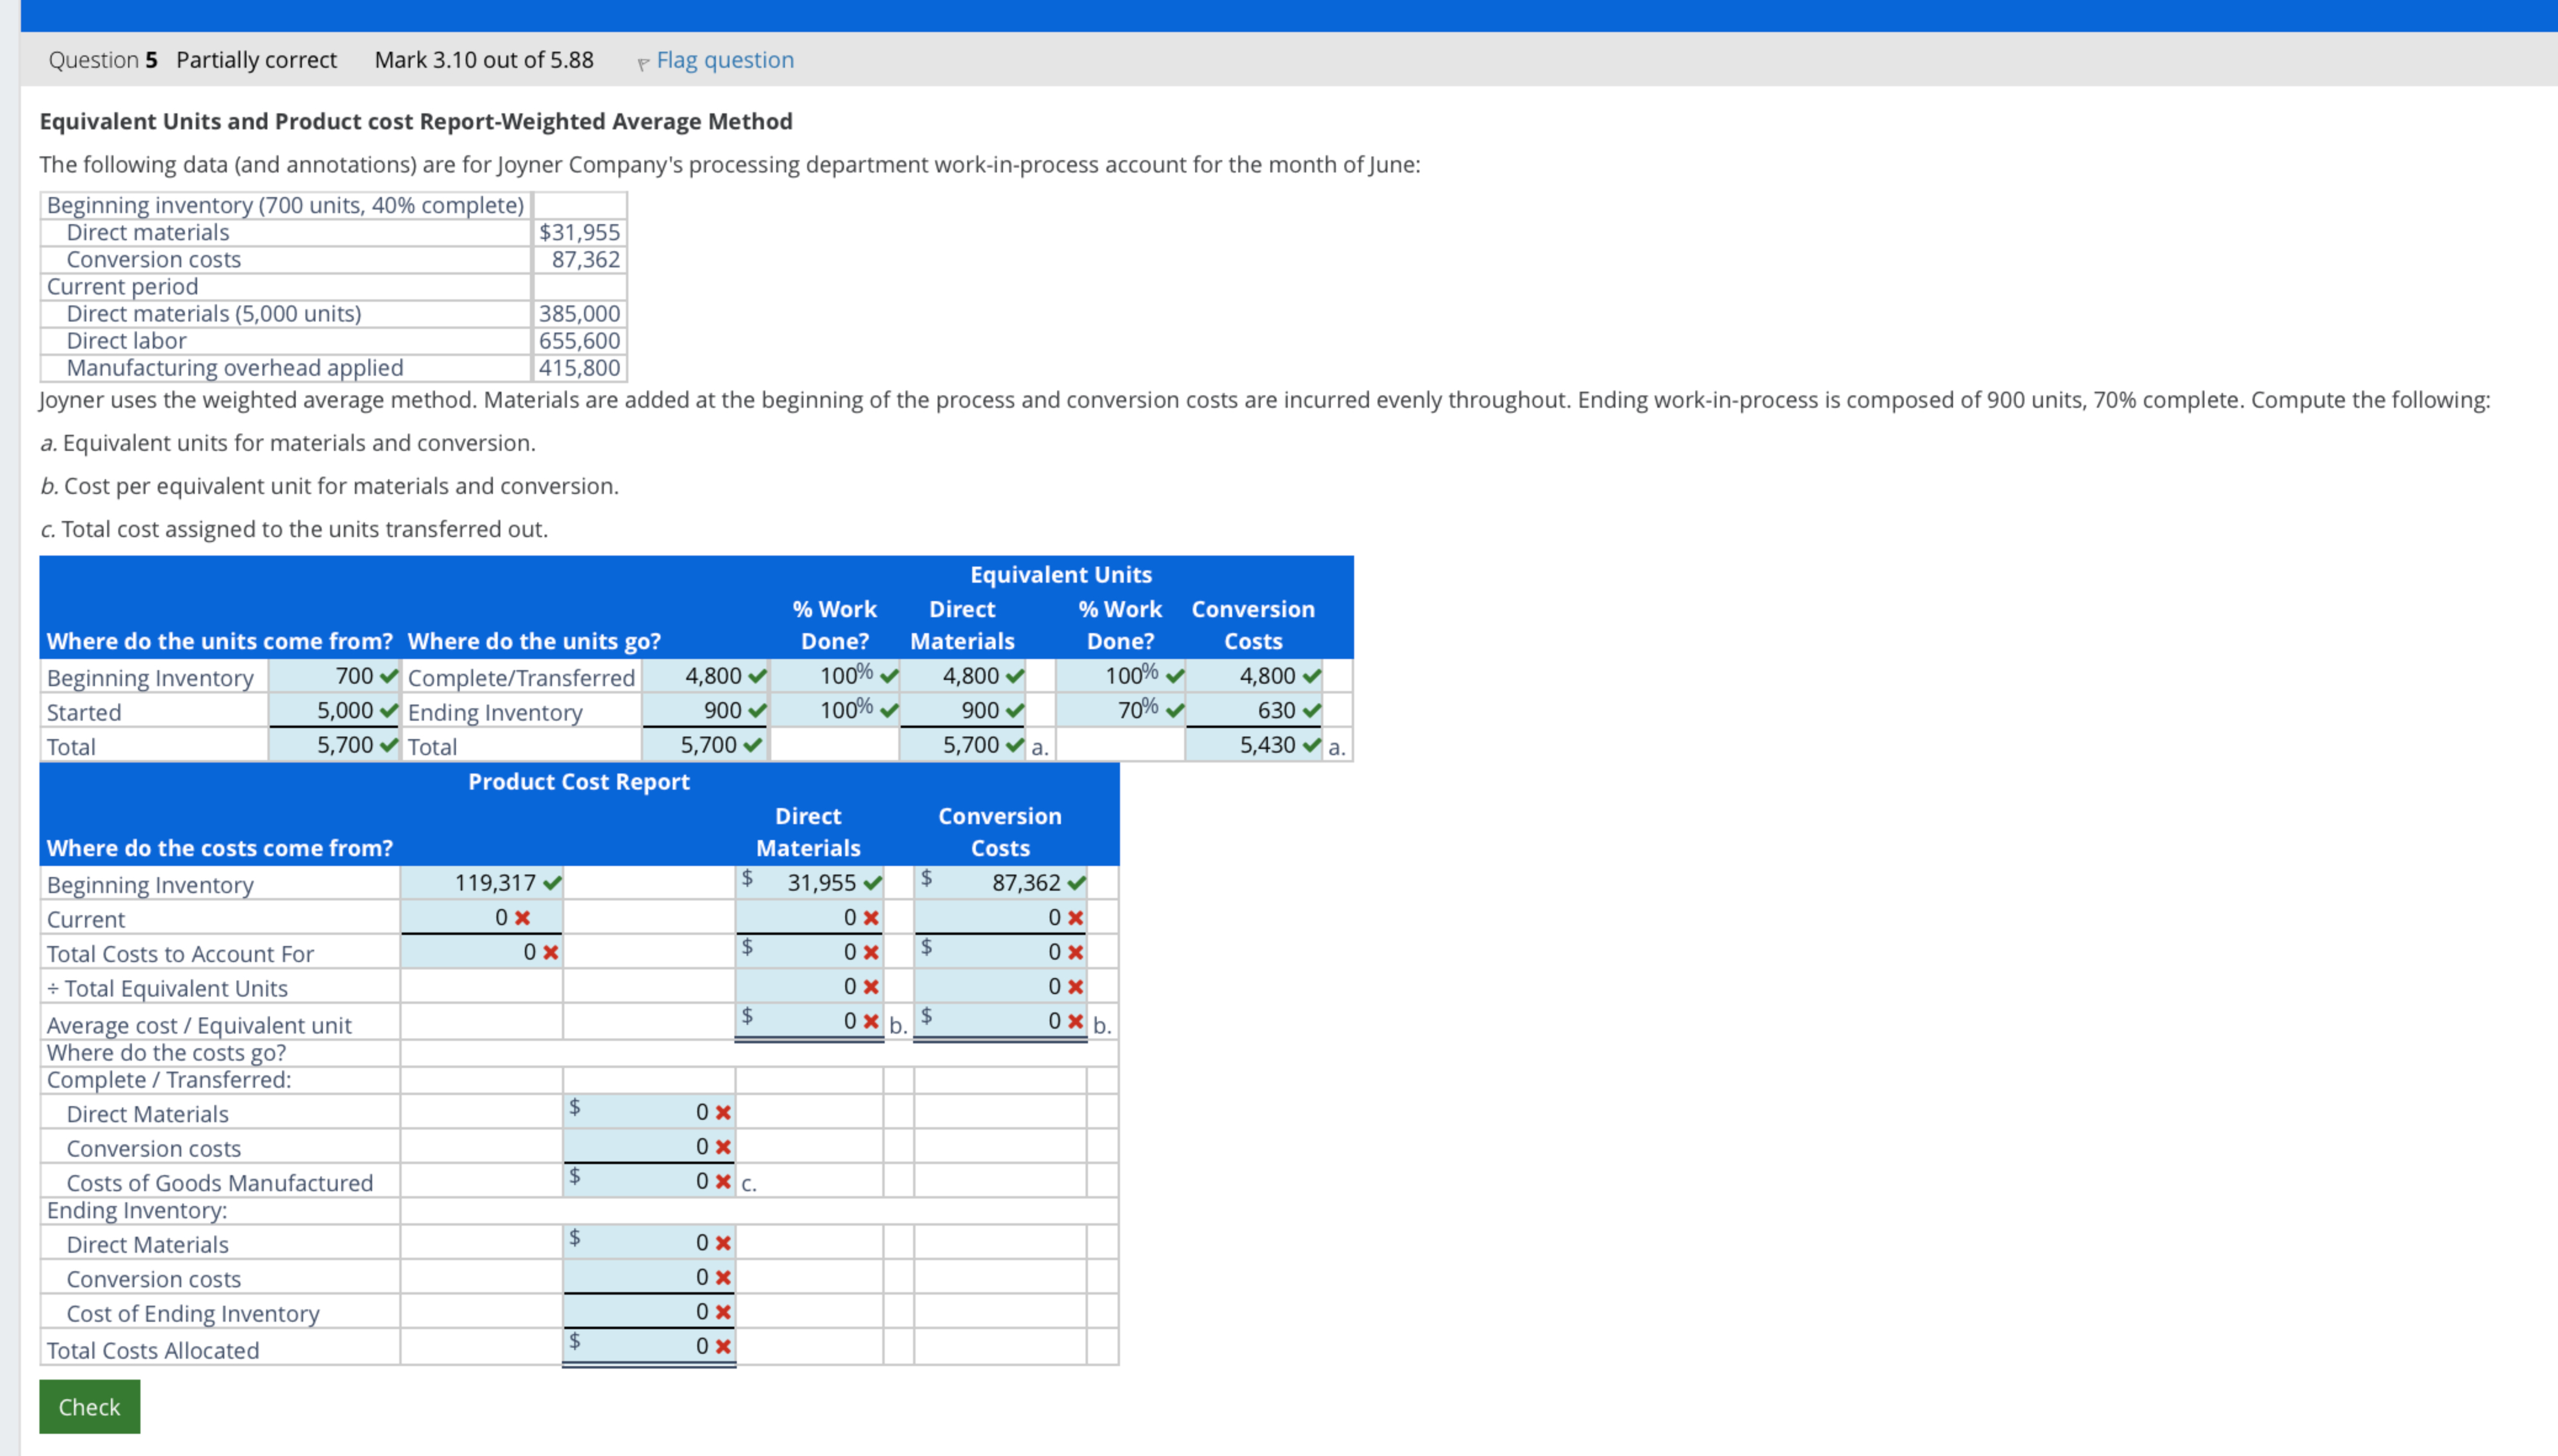Click the red X beside Current cost entry
Viewport: 2558px width, 1456px height.
point(522,917)
